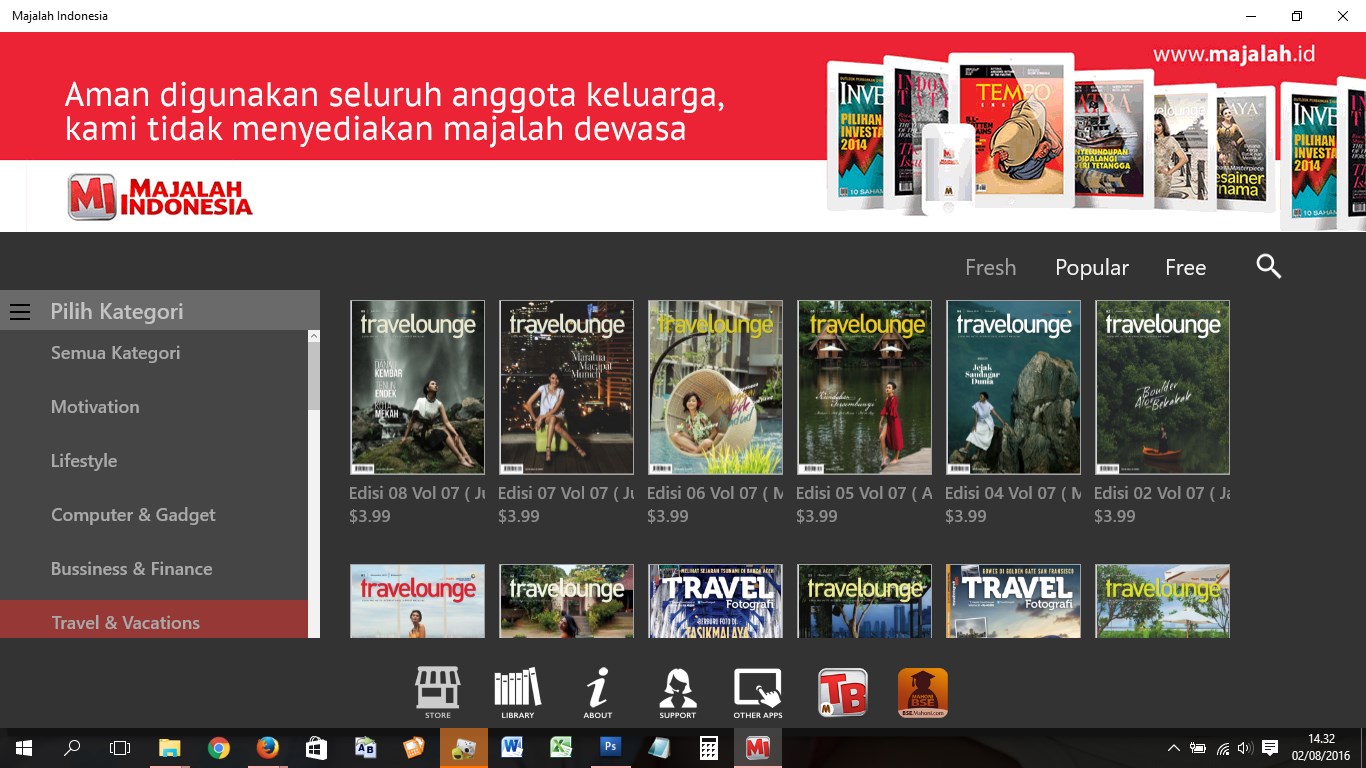Click the www.majalah.id banner link

coord(1233,53)
